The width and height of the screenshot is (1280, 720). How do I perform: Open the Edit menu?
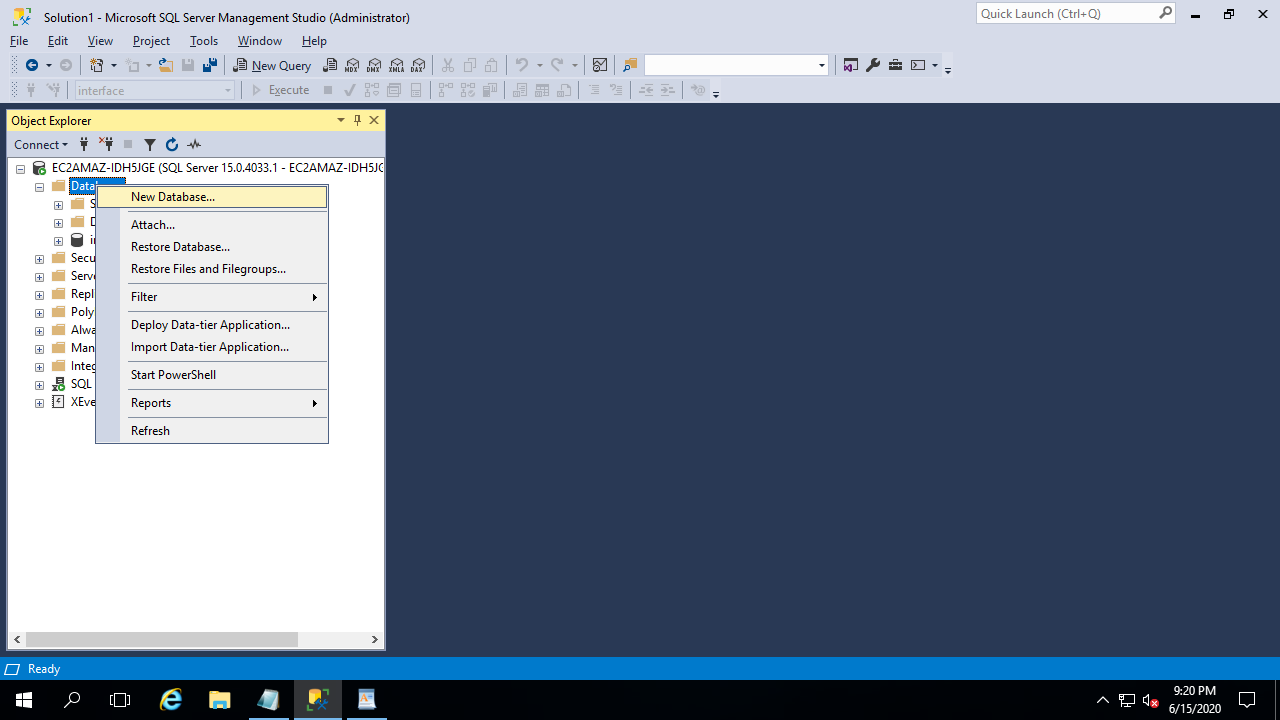point(58,41)
